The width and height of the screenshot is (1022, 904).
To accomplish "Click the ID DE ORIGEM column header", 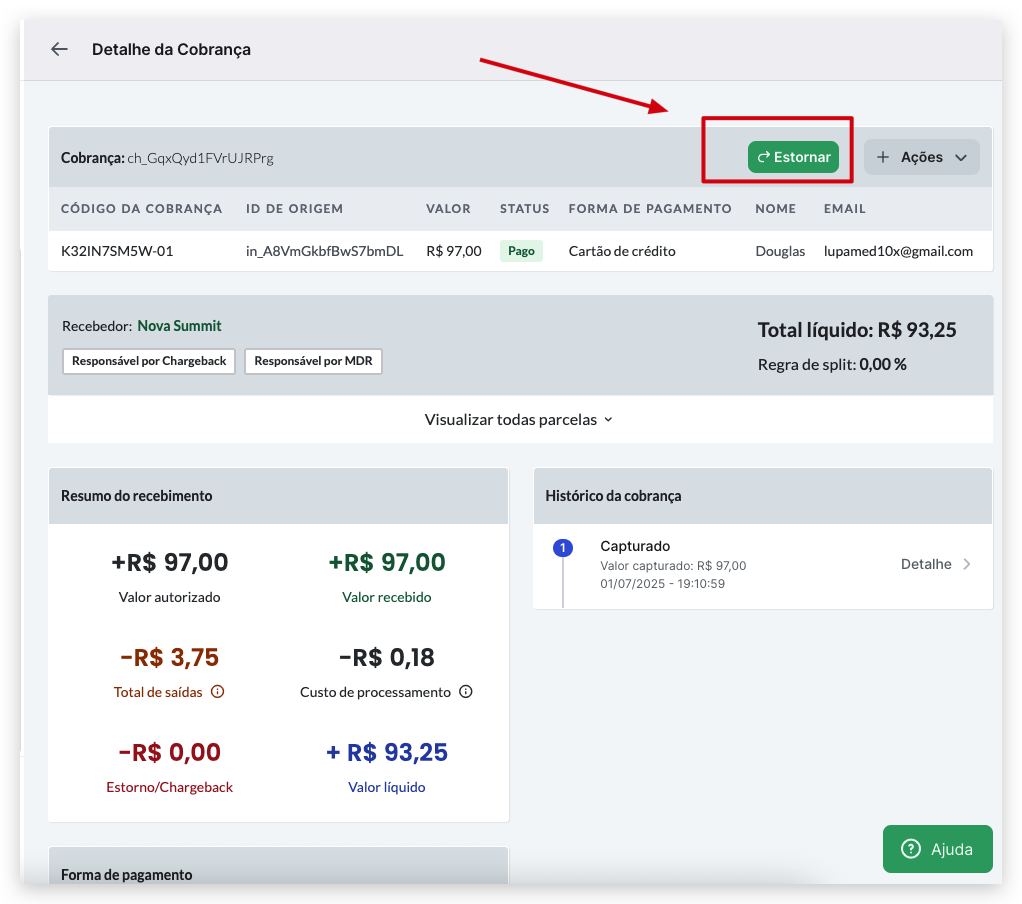I will click(x=294, y=209).
